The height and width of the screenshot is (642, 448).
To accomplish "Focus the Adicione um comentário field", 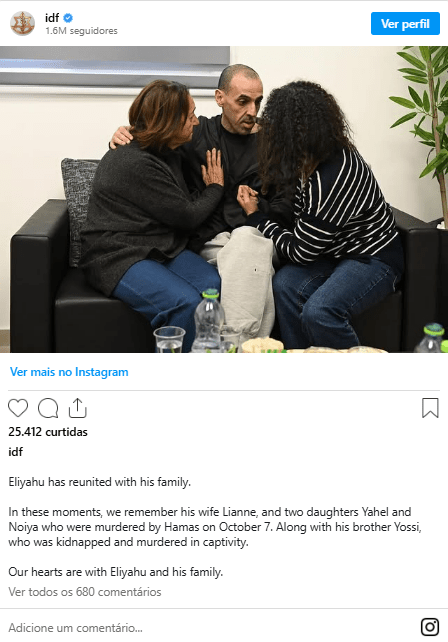I will [x=209, y=627].
